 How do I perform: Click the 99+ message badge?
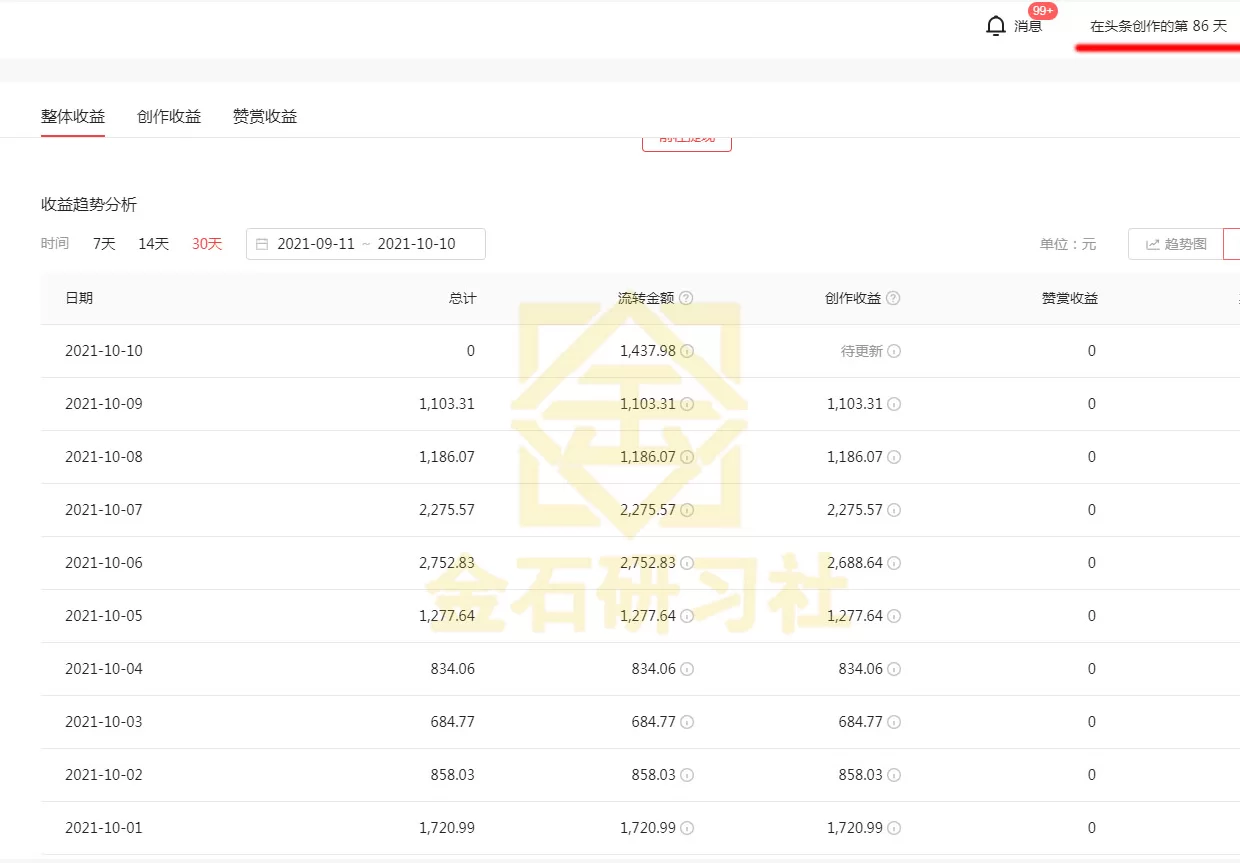1042,10
